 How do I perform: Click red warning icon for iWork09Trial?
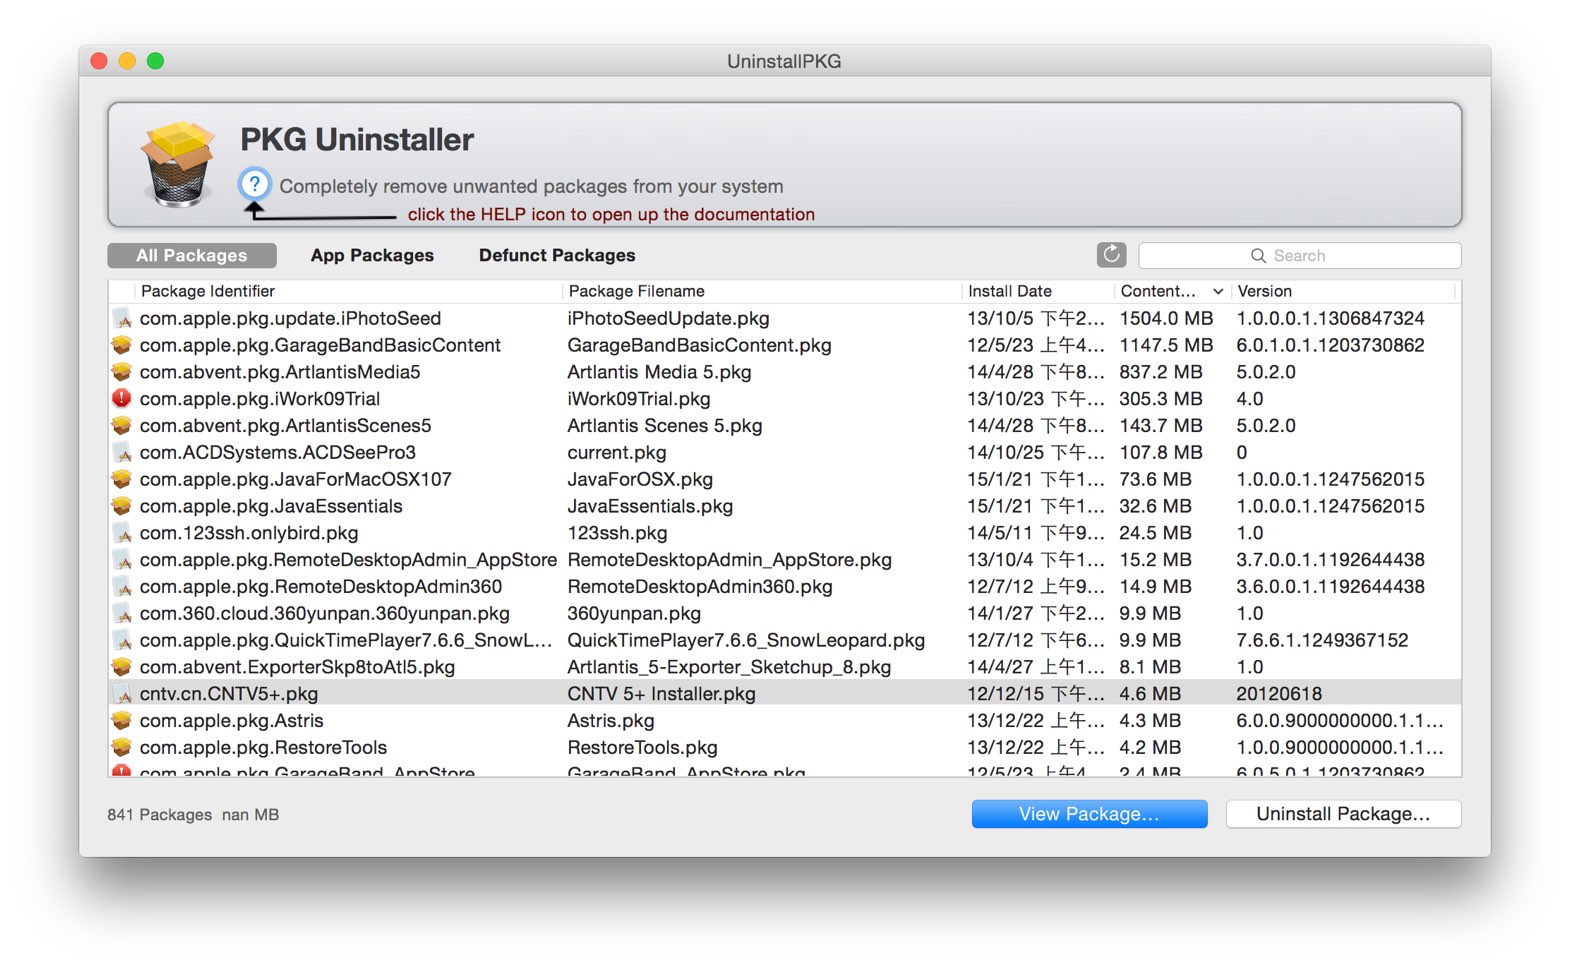coord(122,399)
